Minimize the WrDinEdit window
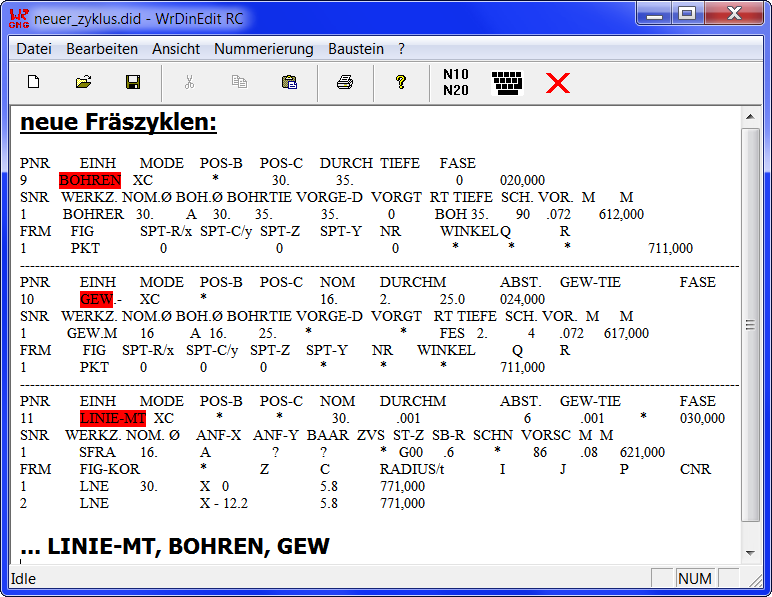Image resolution: width=772 pixels, height=597 pixels. (x=655, y=13)
